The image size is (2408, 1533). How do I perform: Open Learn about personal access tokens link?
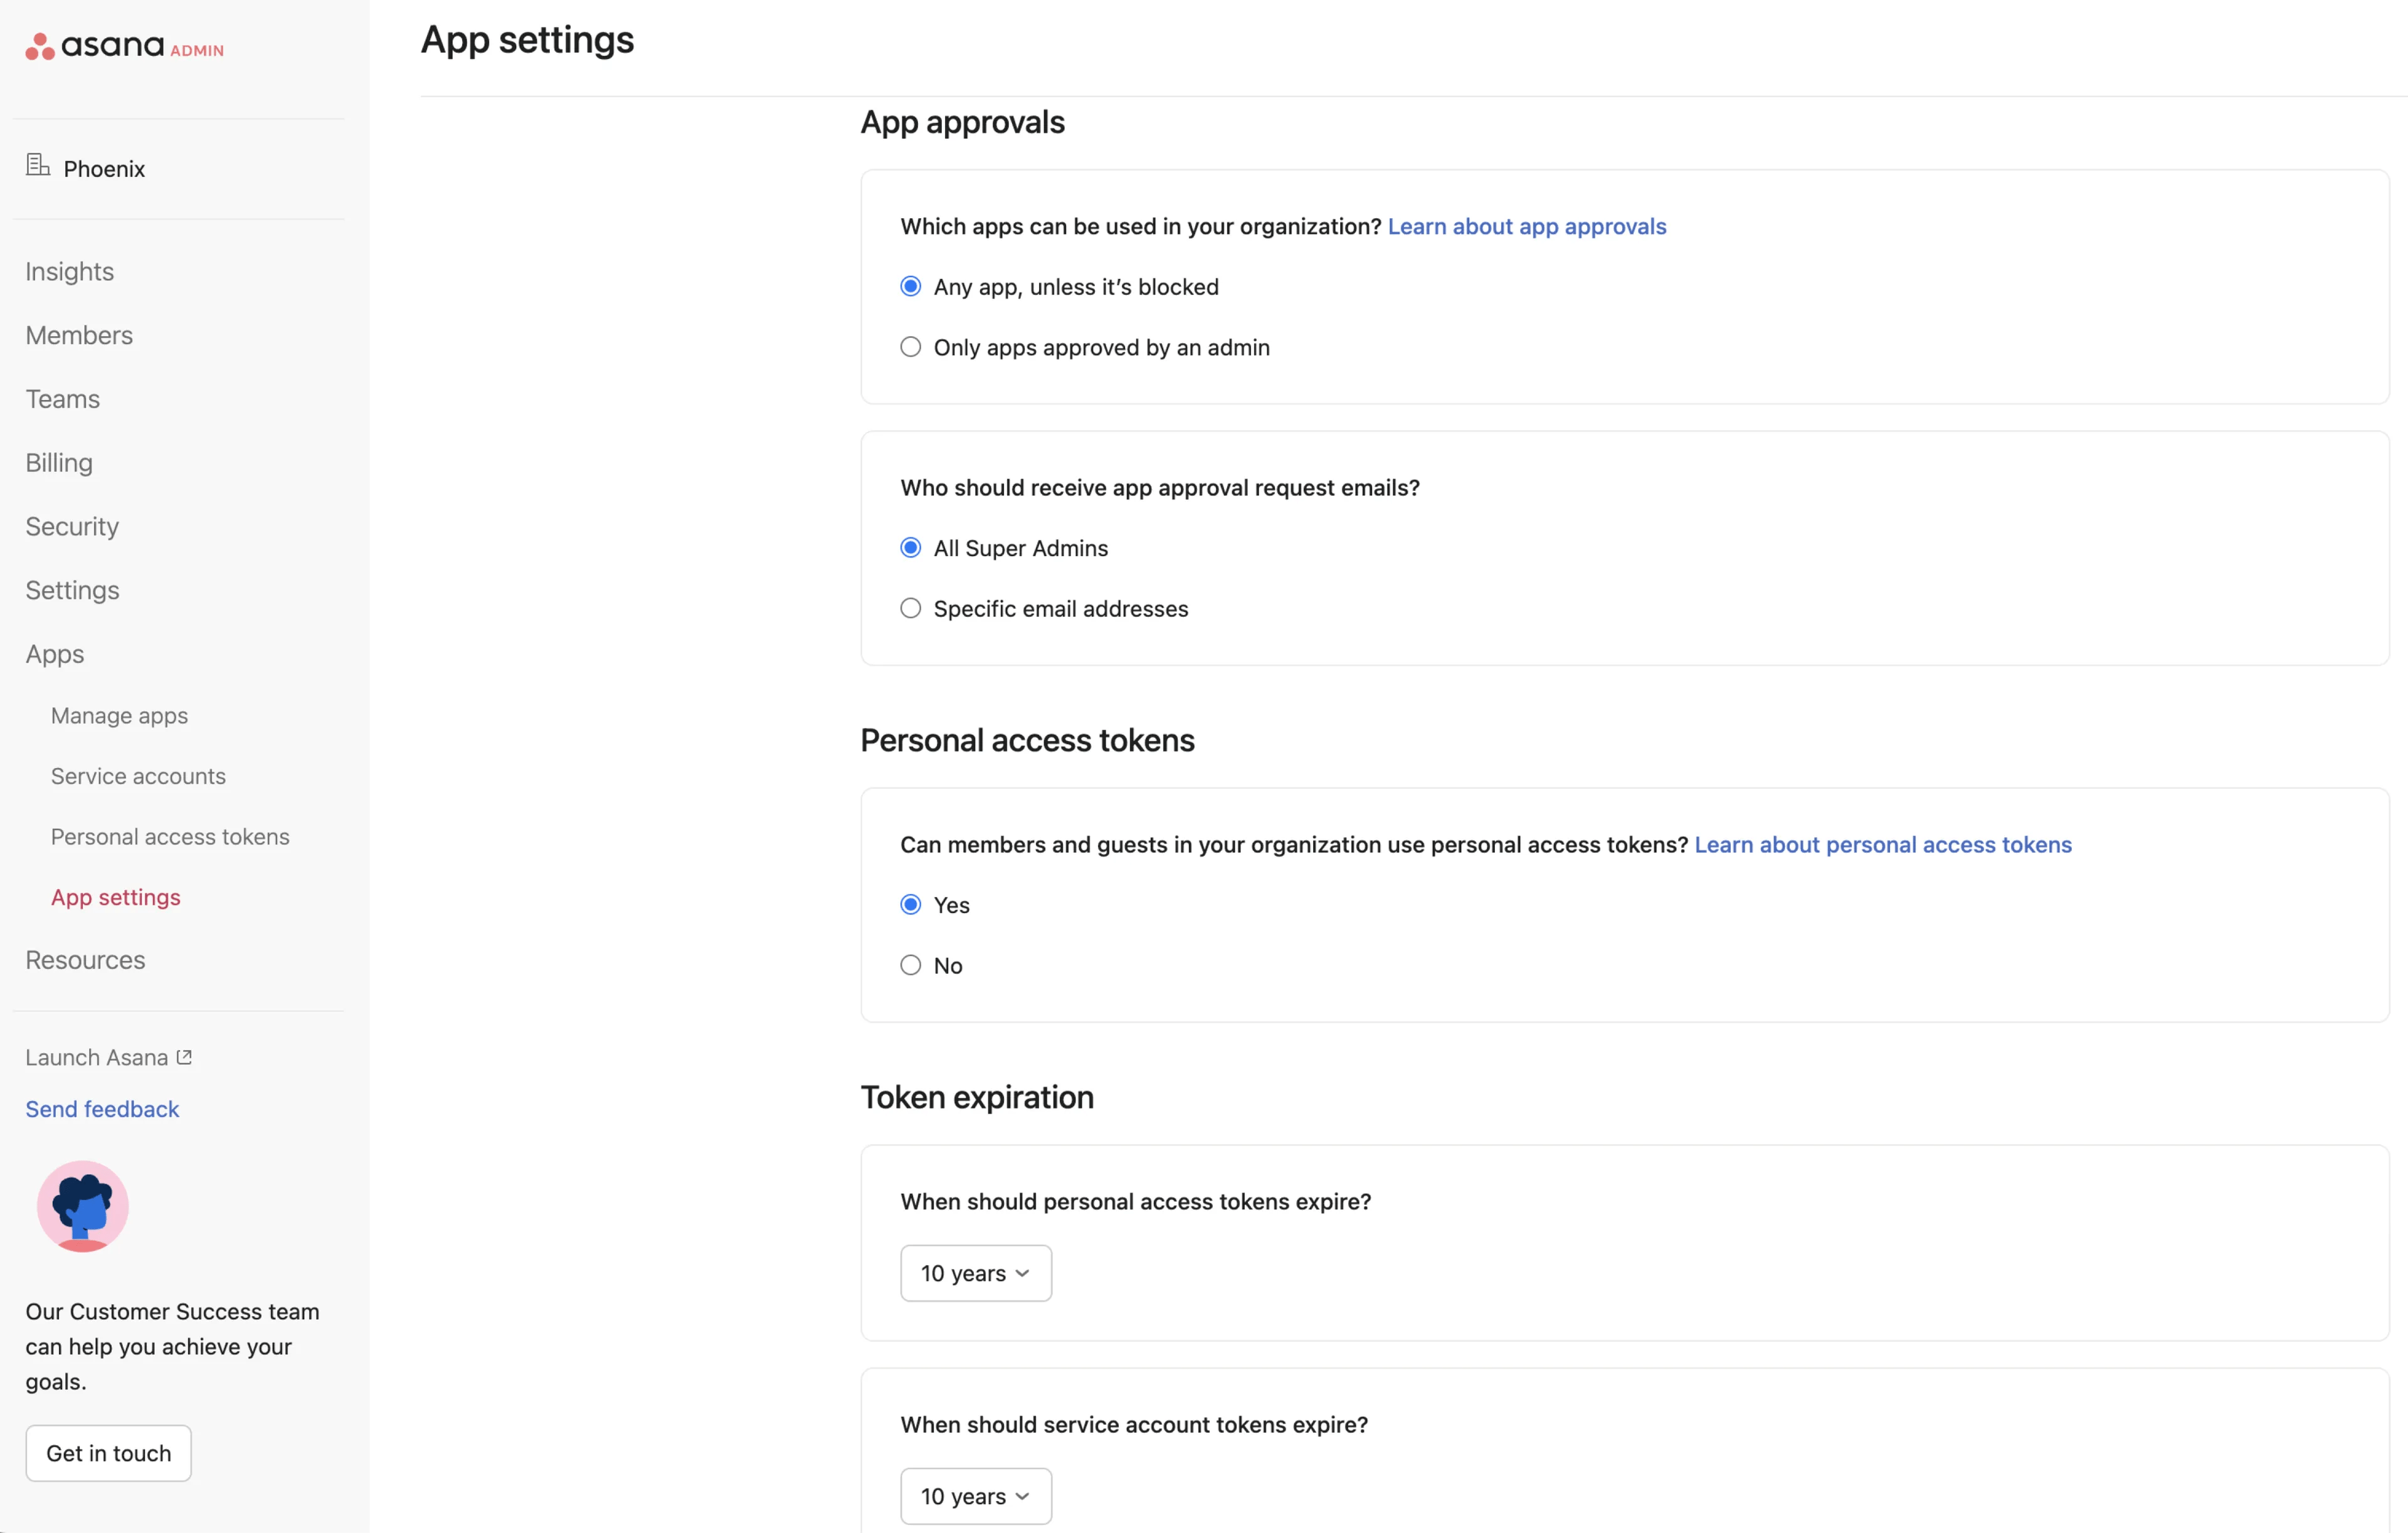[x=1882, y=844]
